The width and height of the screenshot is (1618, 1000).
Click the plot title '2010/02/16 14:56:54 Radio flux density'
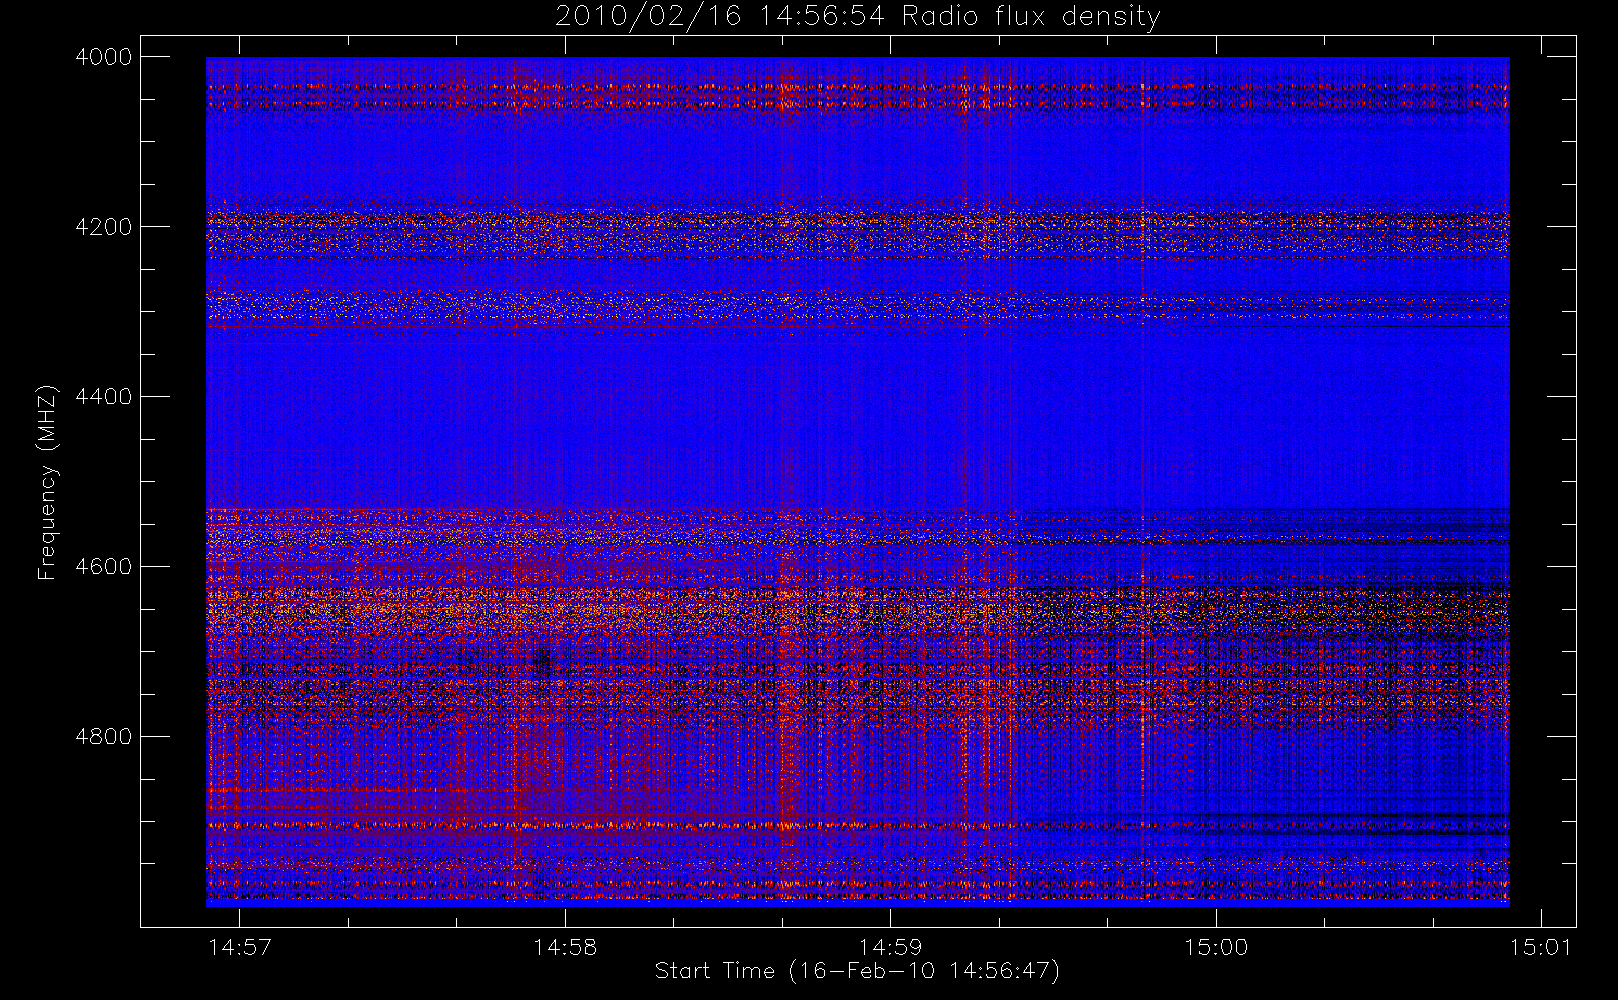(858, 16)
